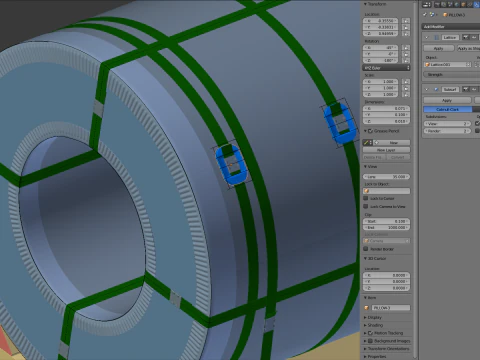Toggle Lock to Cursor checkbox

click(366, 198)
